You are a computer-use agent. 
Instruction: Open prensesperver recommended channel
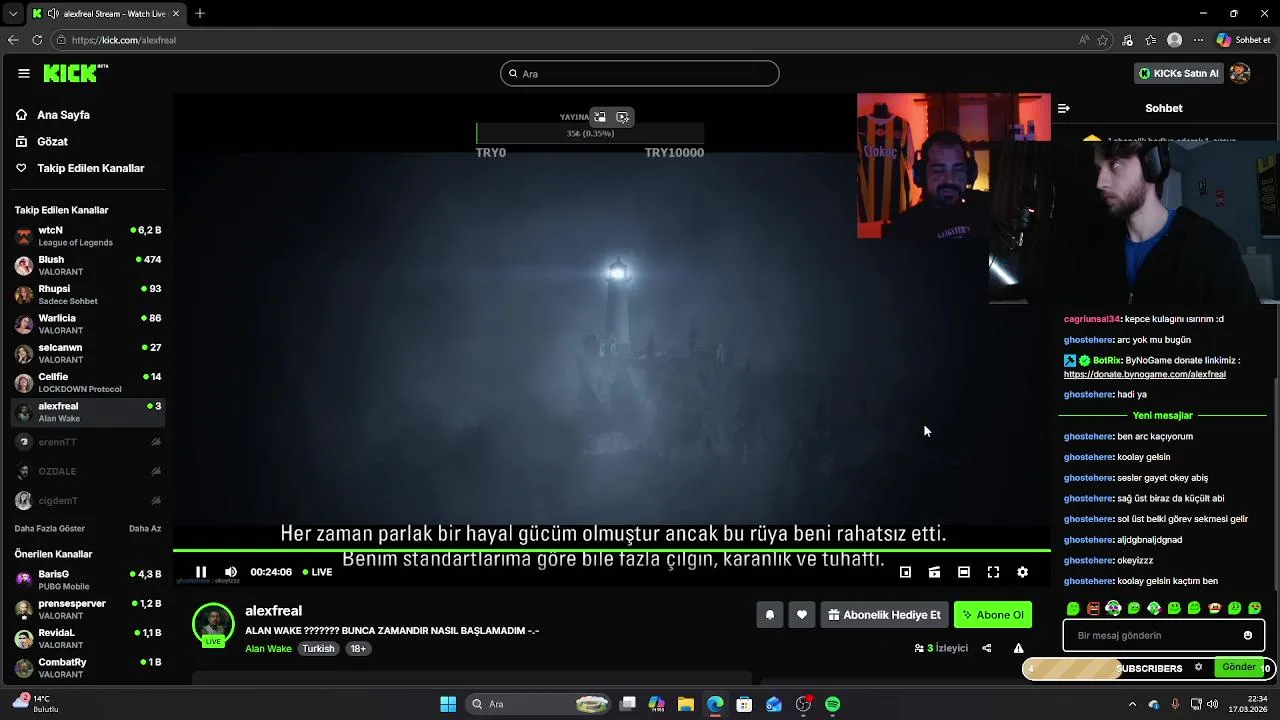88,609
